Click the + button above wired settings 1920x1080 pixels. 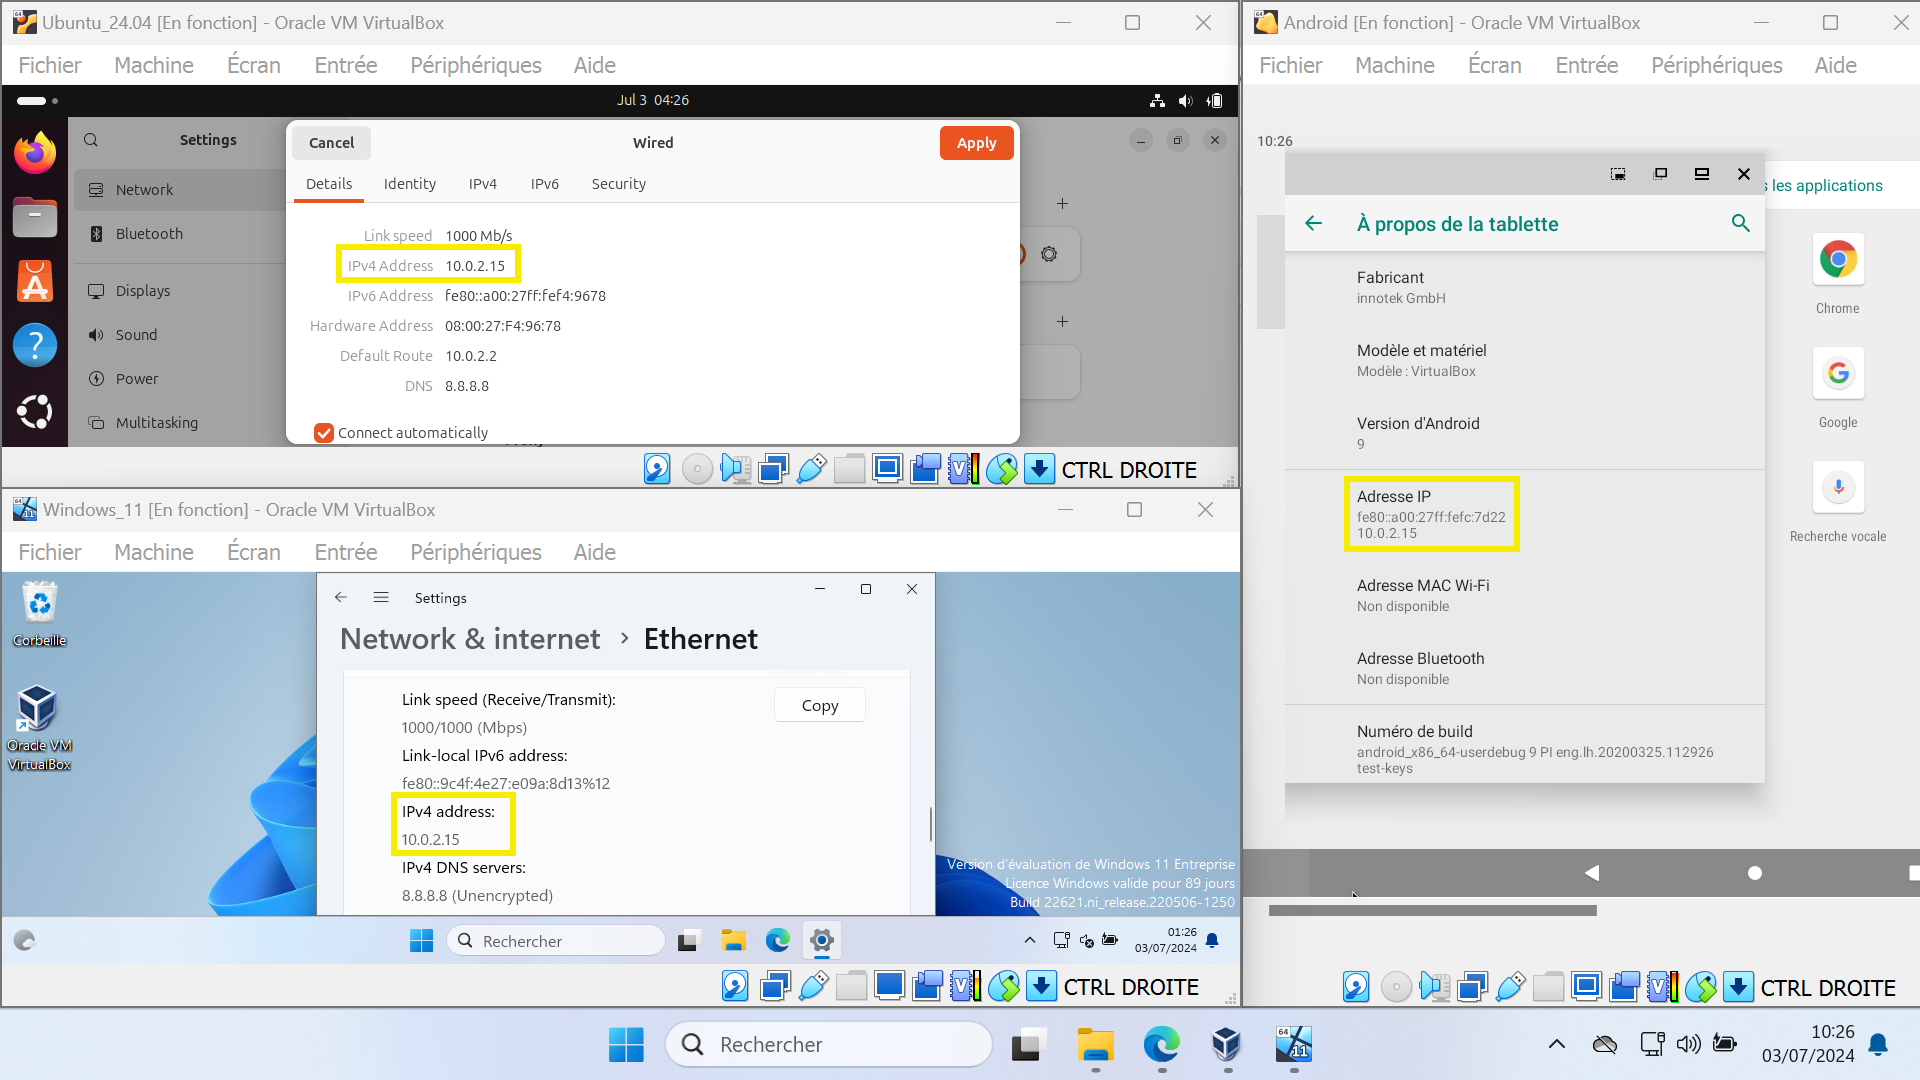pyautogui.click(x=1062, y=203)
